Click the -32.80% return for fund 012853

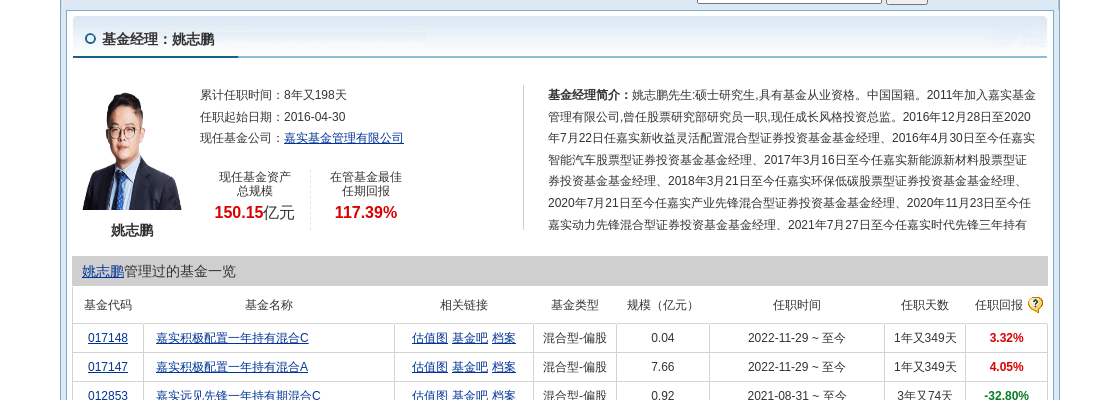coord(1006,395)
